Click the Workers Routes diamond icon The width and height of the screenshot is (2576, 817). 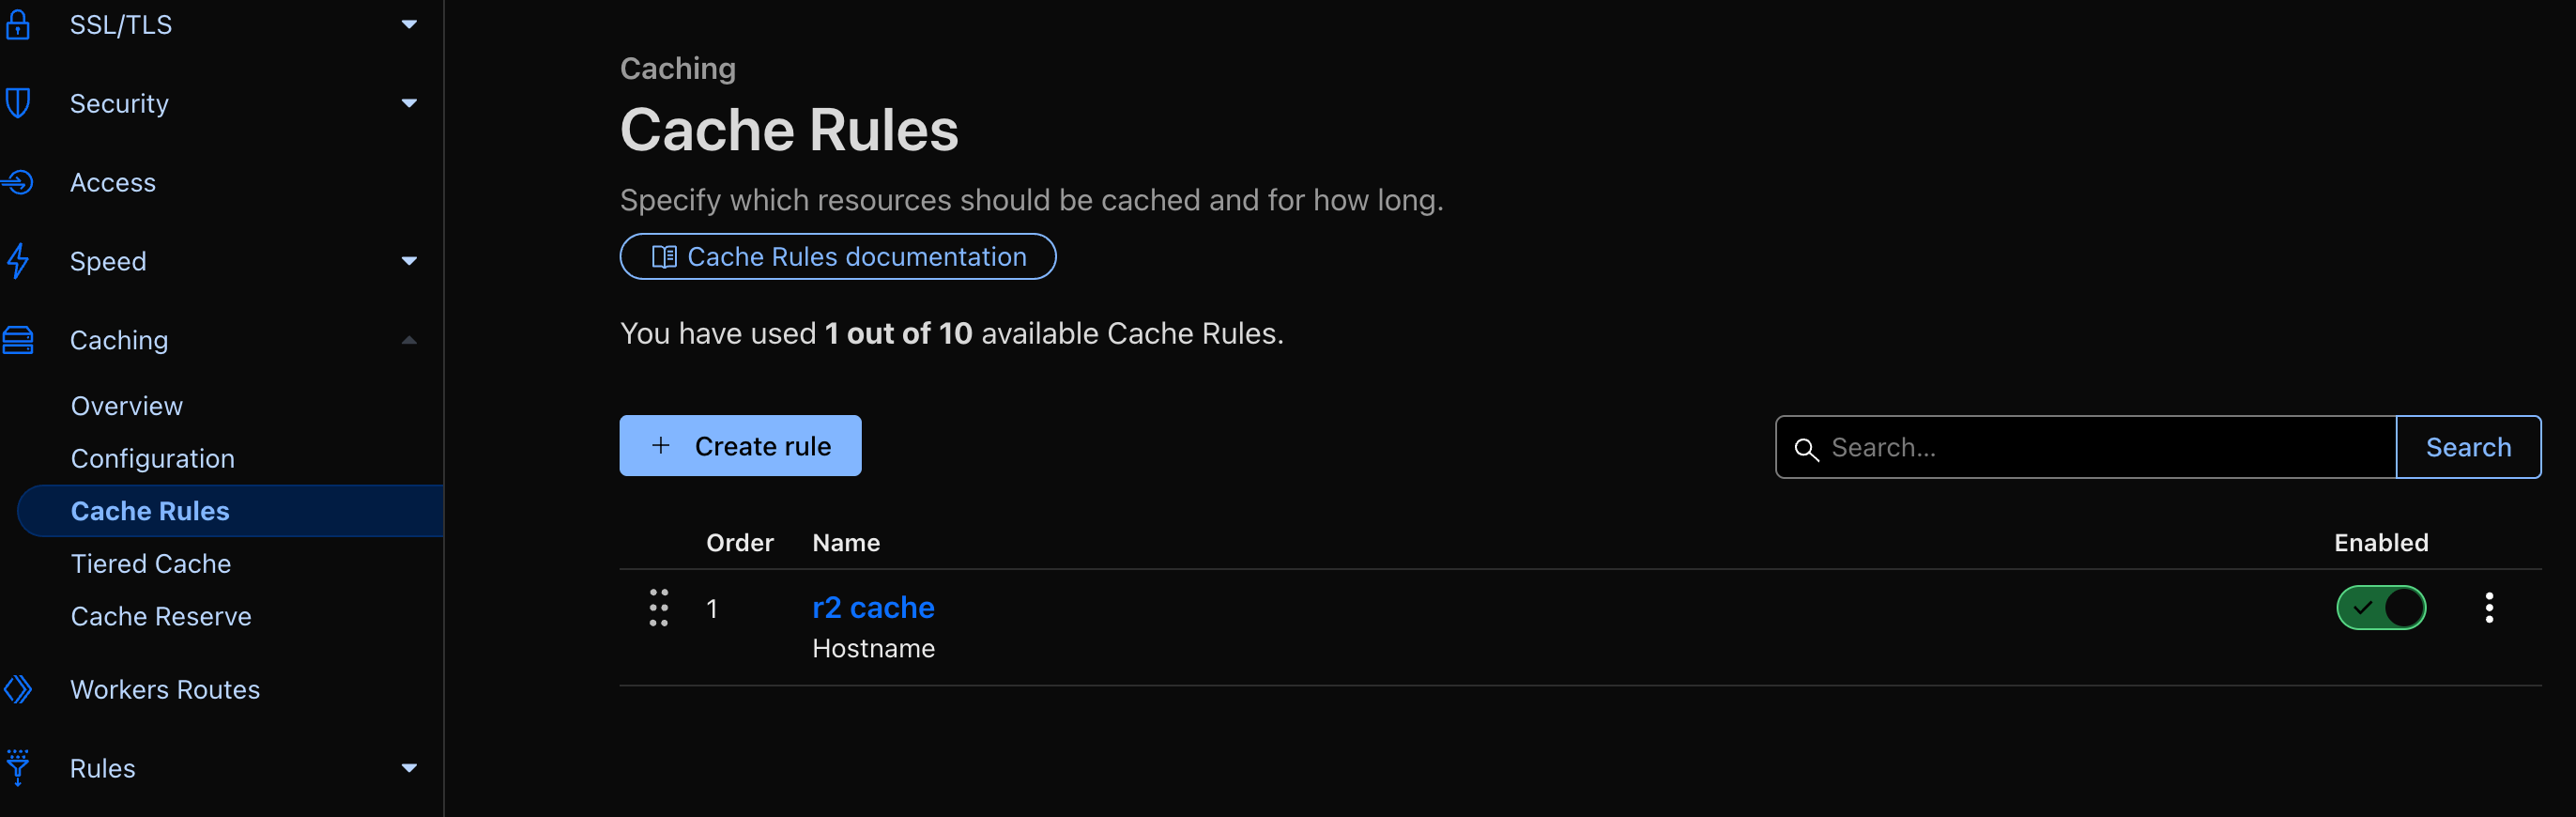[x=18, y=689]
